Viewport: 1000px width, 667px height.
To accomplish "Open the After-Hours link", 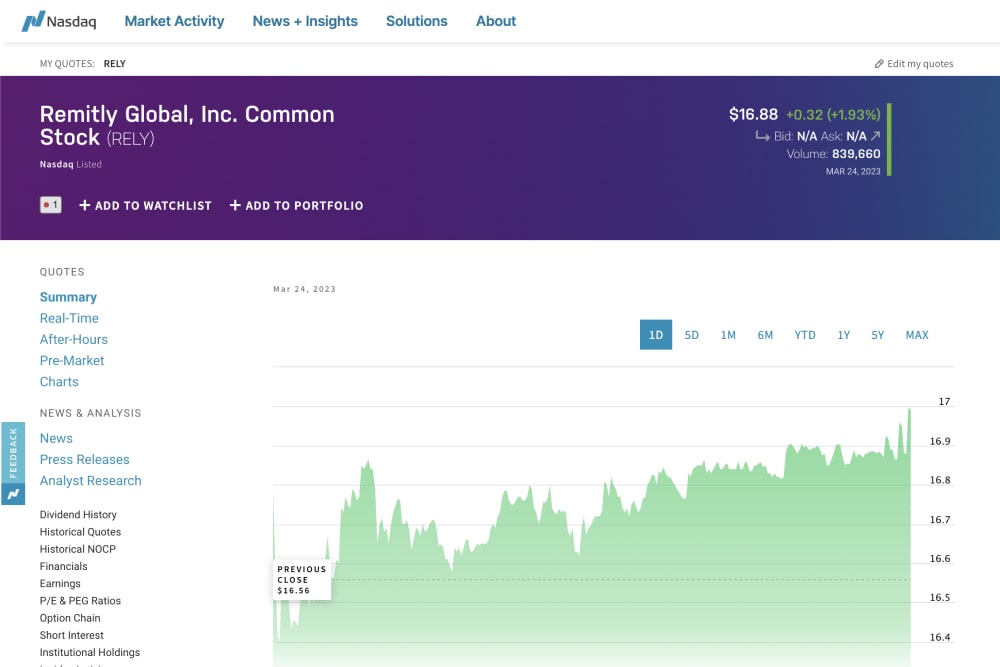I will pyautogui.click(x=73, y=339).
